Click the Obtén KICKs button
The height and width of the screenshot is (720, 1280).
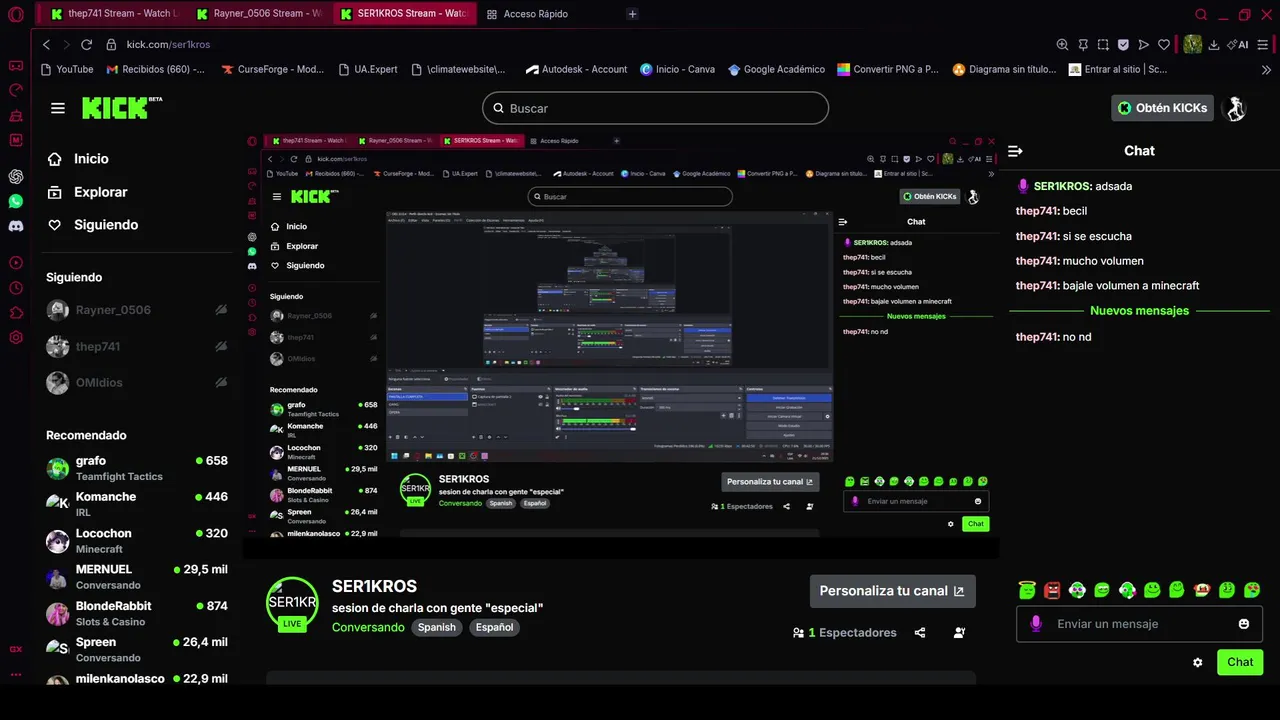(x=1162, y=108)
